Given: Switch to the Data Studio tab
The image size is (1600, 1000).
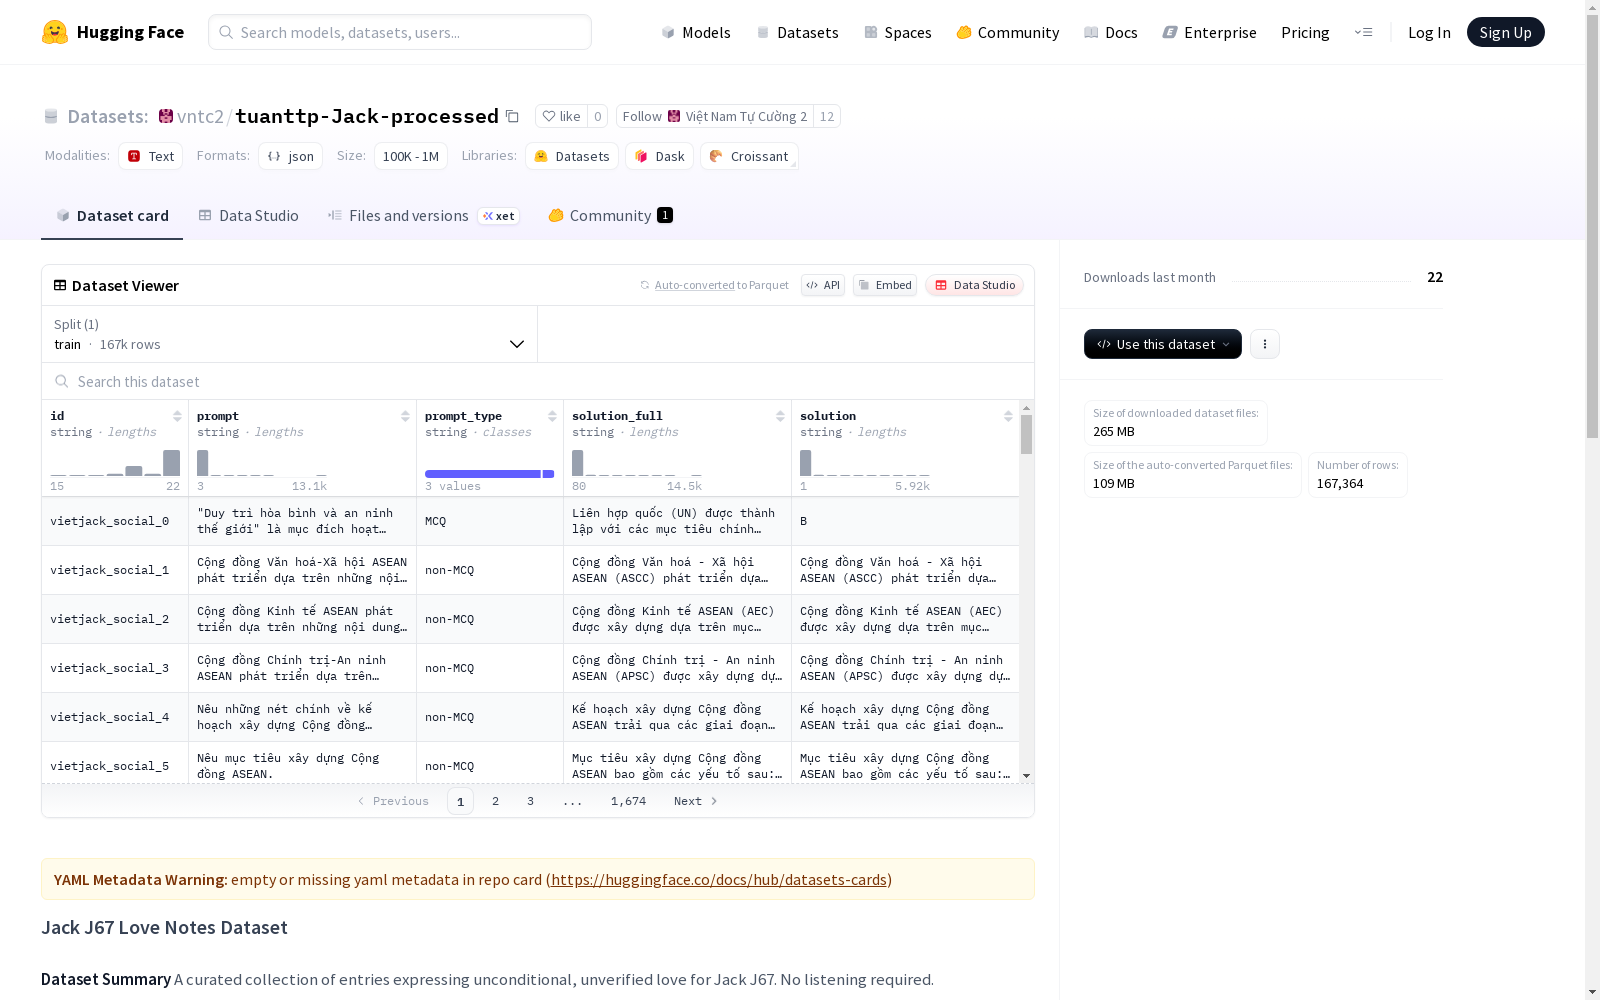Looking at the screenshot, I should click(x=249, y=215).
